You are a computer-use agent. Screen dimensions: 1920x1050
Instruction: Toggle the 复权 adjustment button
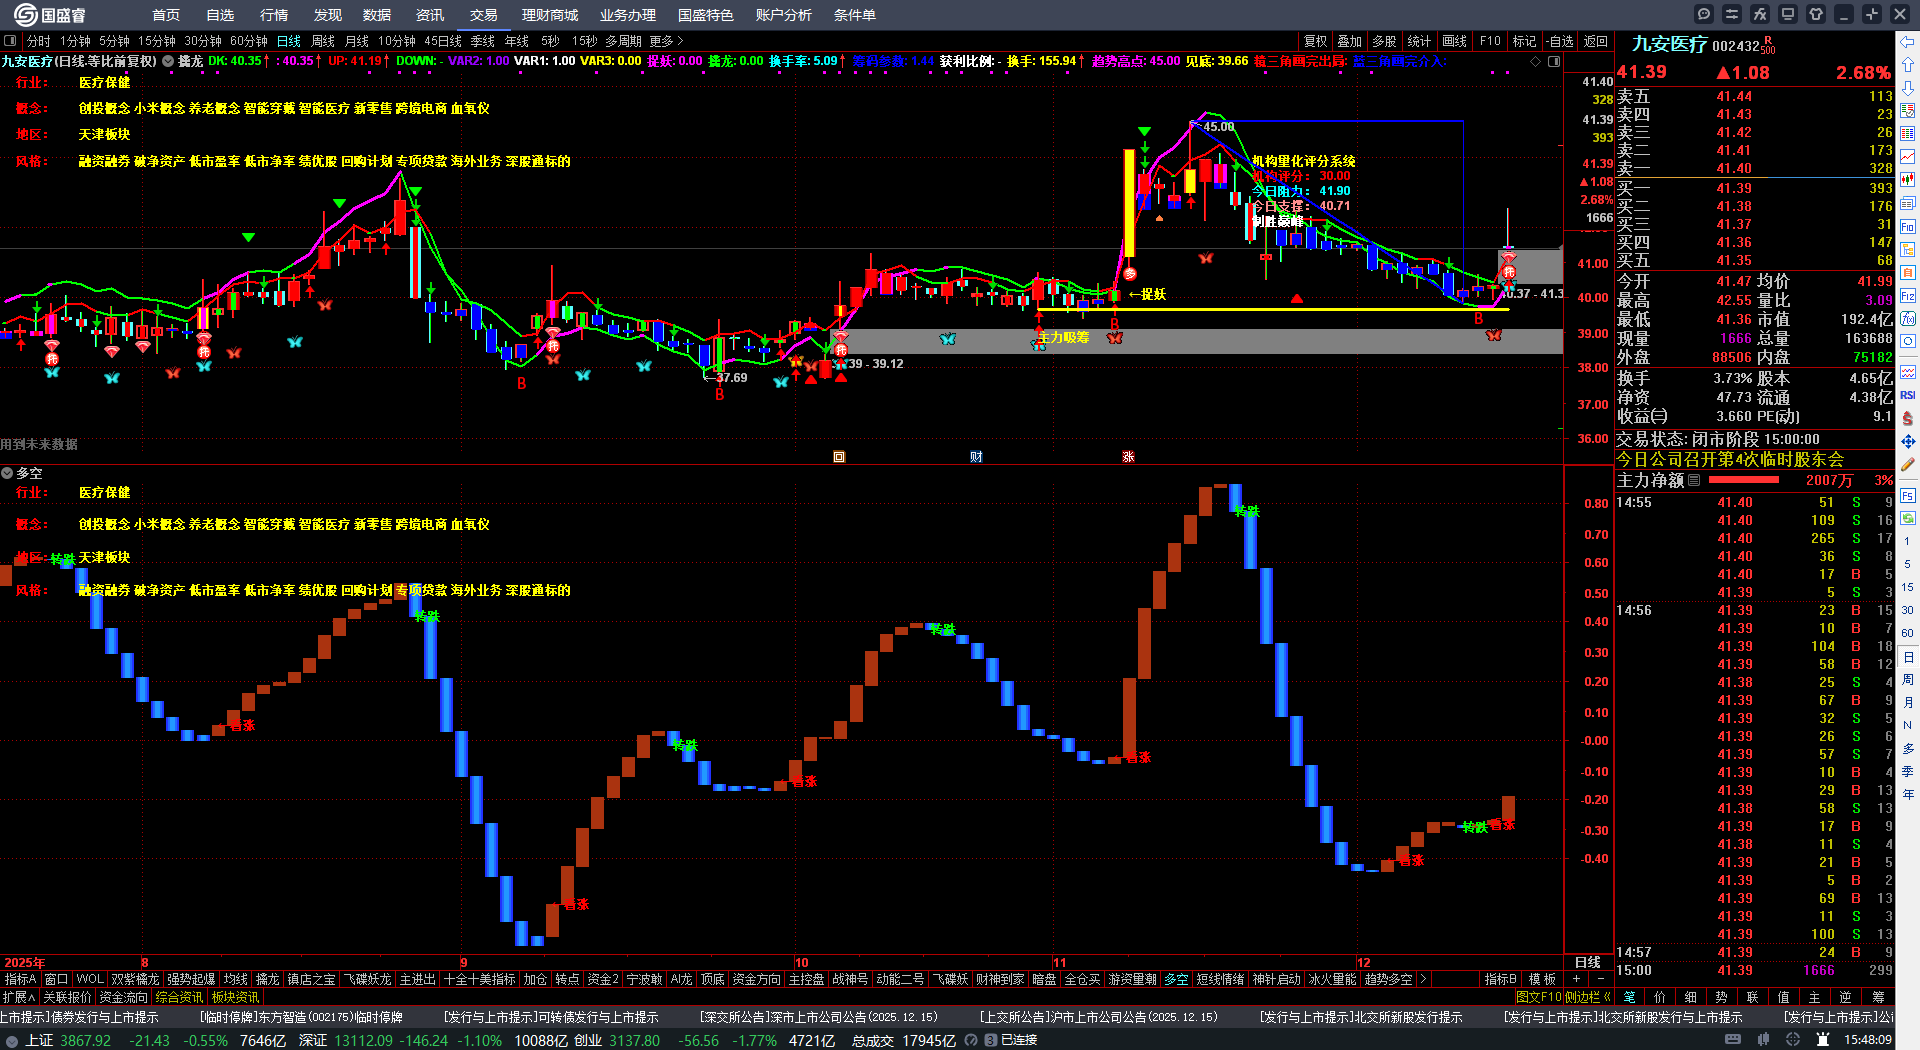(x=1315, y=41)
